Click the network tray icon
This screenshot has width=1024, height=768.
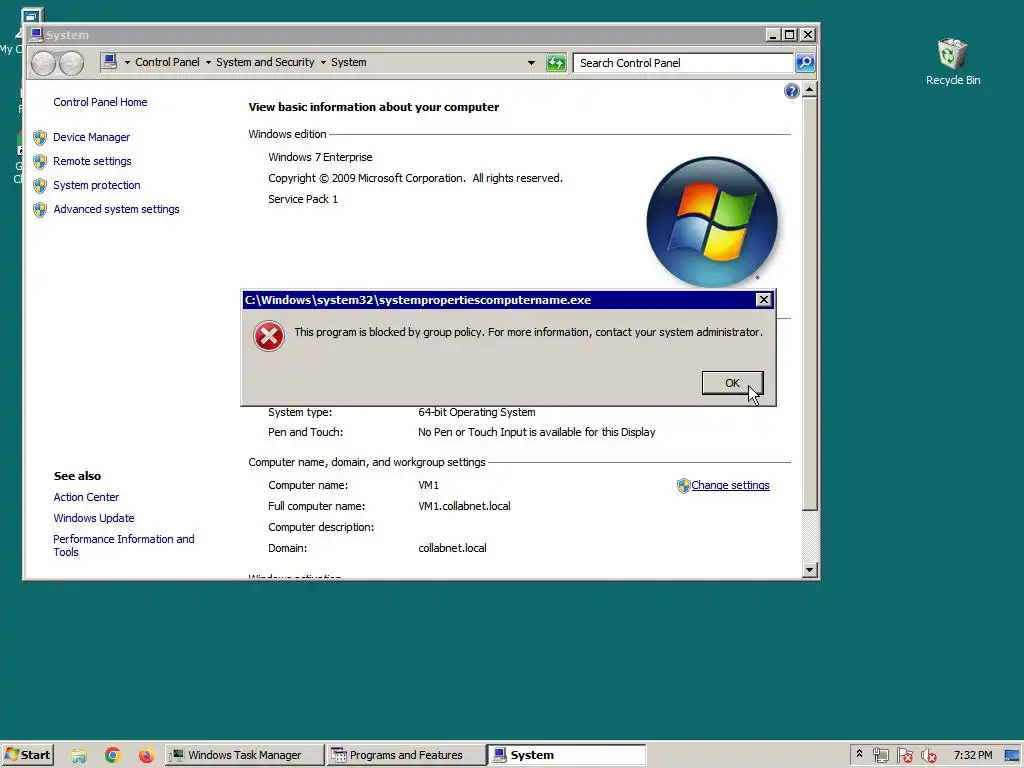click(x=880, y=756)
